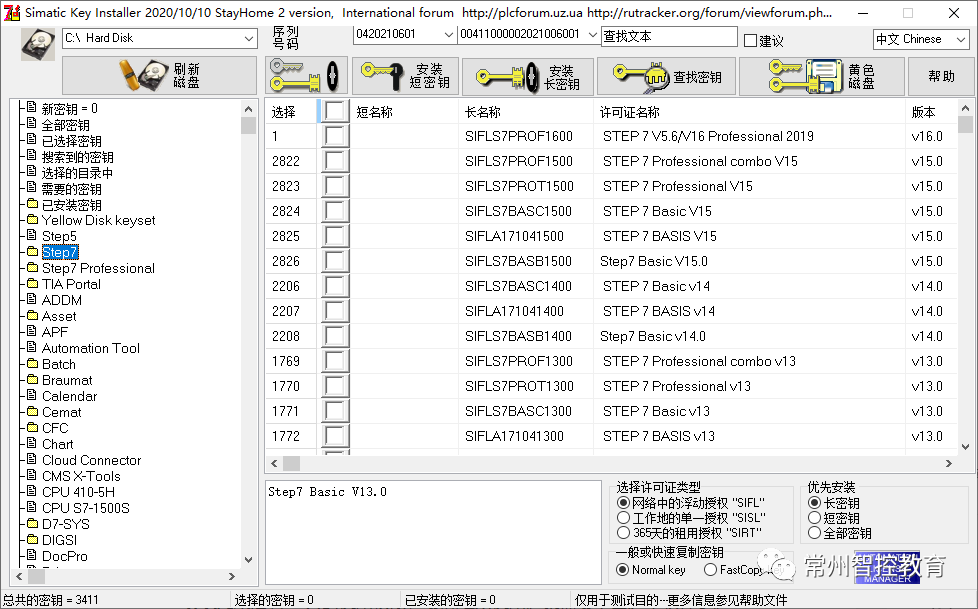The width and height of the screenshot is (978, 609).
Task: Open serial number 0420210601 dropdown
Action: (448, 35)
